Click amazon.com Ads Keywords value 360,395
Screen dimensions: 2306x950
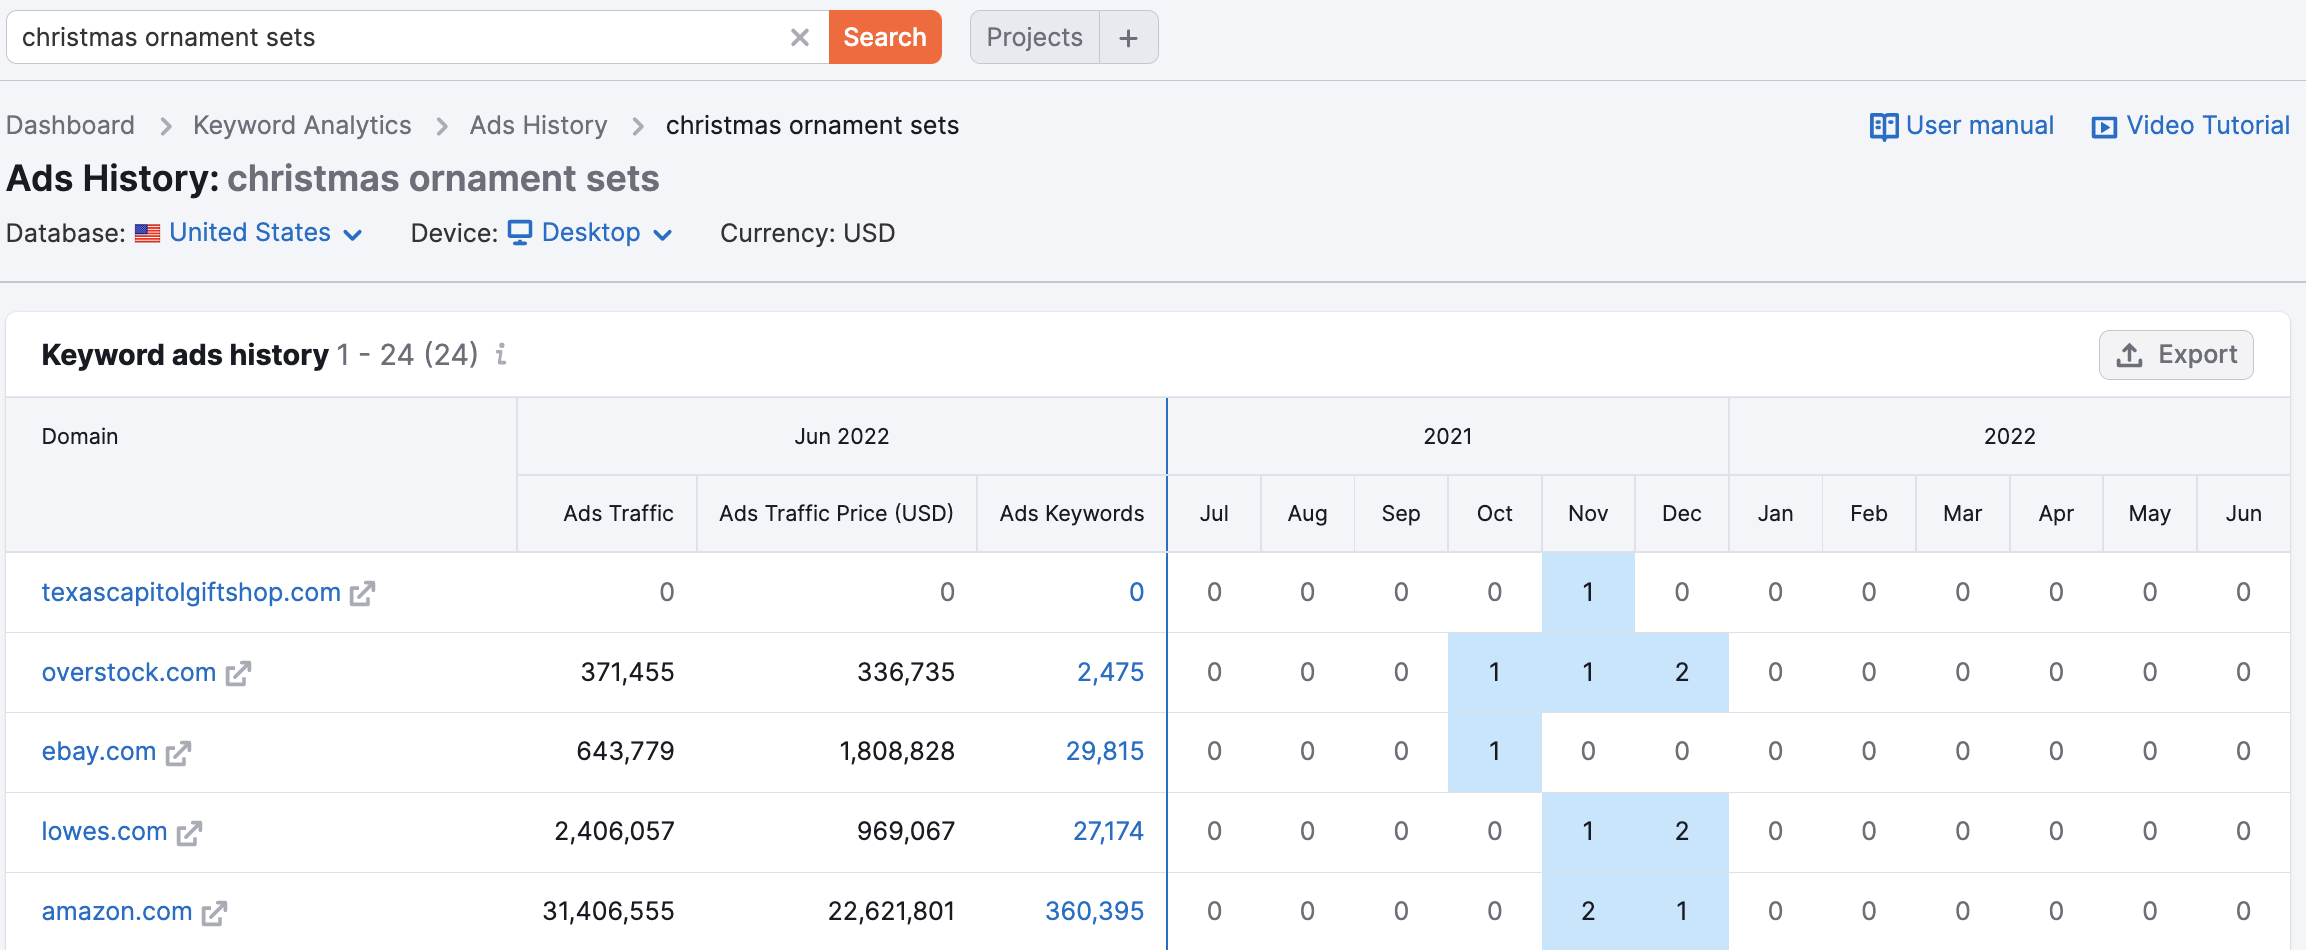coord(1094,911)
